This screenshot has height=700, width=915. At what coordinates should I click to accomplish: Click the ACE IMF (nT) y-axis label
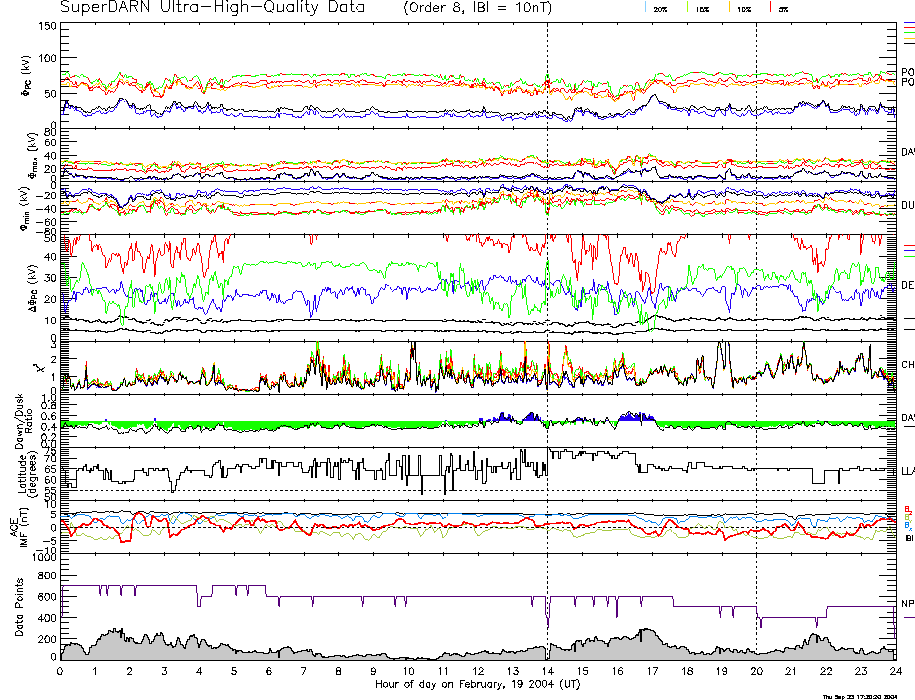click(x=22, y=527)
